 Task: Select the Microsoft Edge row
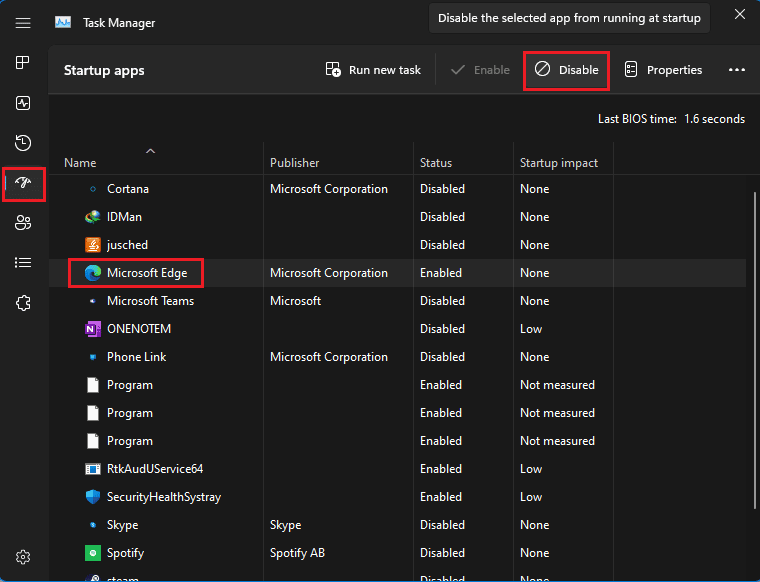point(397,273)
